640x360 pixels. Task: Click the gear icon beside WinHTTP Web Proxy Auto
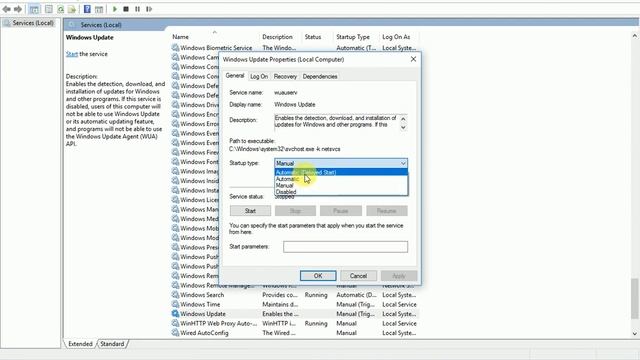175,323
